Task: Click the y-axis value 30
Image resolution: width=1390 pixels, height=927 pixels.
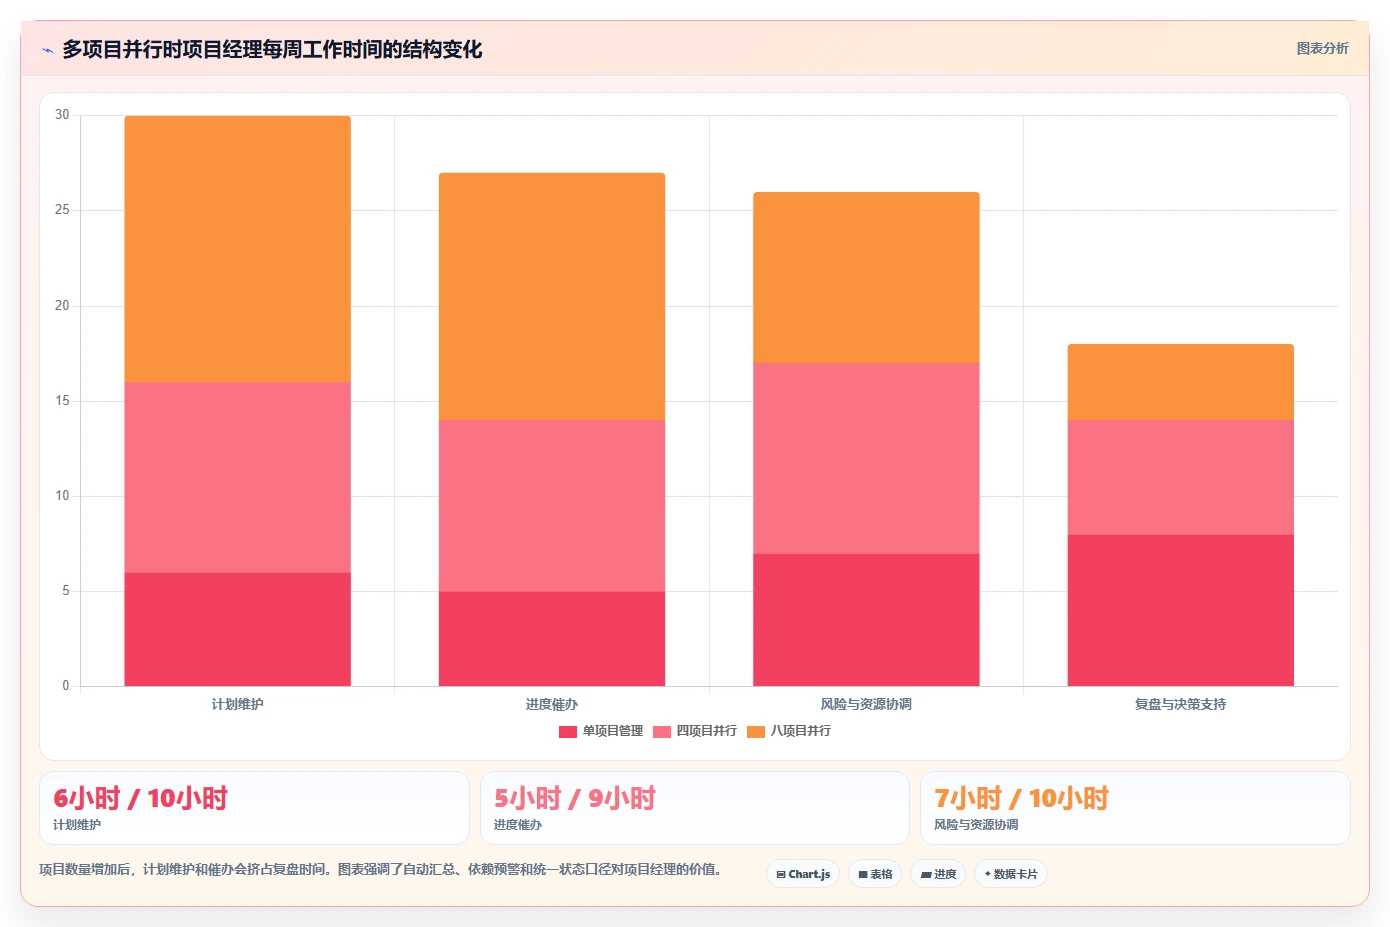Action: tap(62, 115)
